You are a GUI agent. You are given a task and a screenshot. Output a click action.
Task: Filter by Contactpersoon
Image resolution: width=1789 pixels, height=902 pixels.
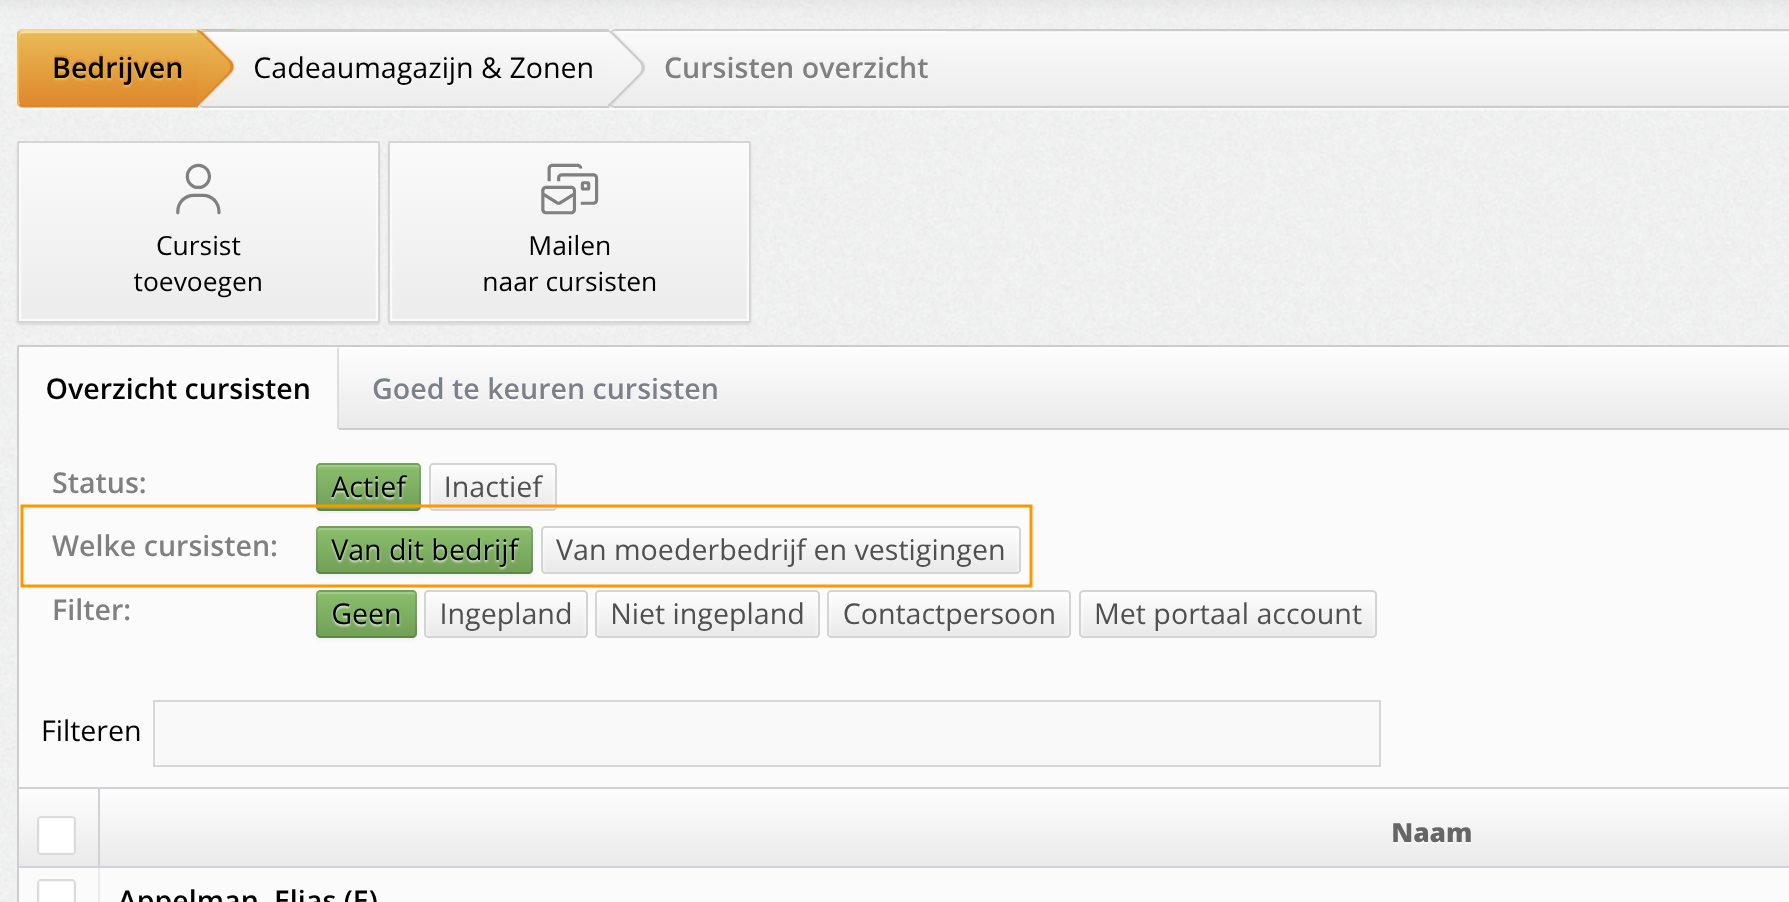(x=948, y=614)
